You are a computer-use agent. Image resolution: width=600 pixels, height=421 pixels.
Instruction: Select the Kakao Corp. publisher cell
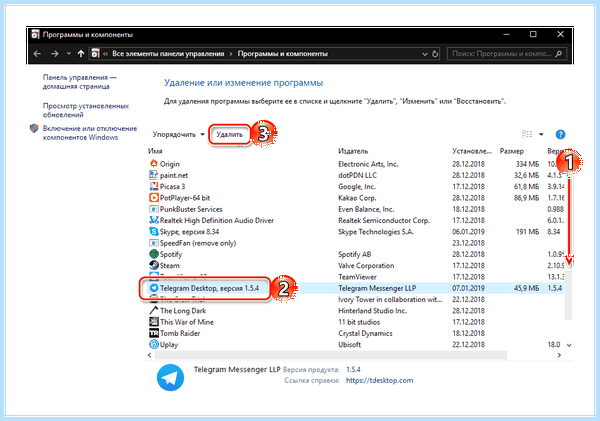(357, 198)
